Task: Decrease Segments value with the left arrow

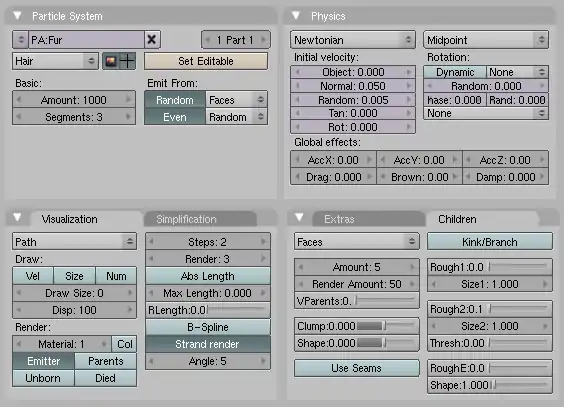Action: pos(19,116)
